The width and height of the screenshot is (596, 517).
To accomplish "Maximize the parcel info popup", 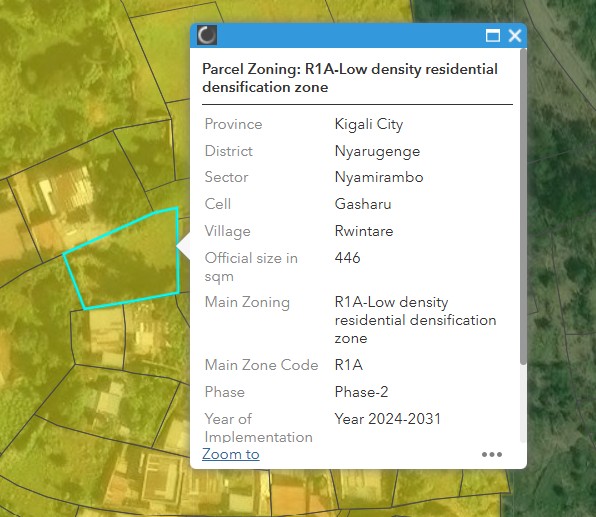I will tap(493, 36).
